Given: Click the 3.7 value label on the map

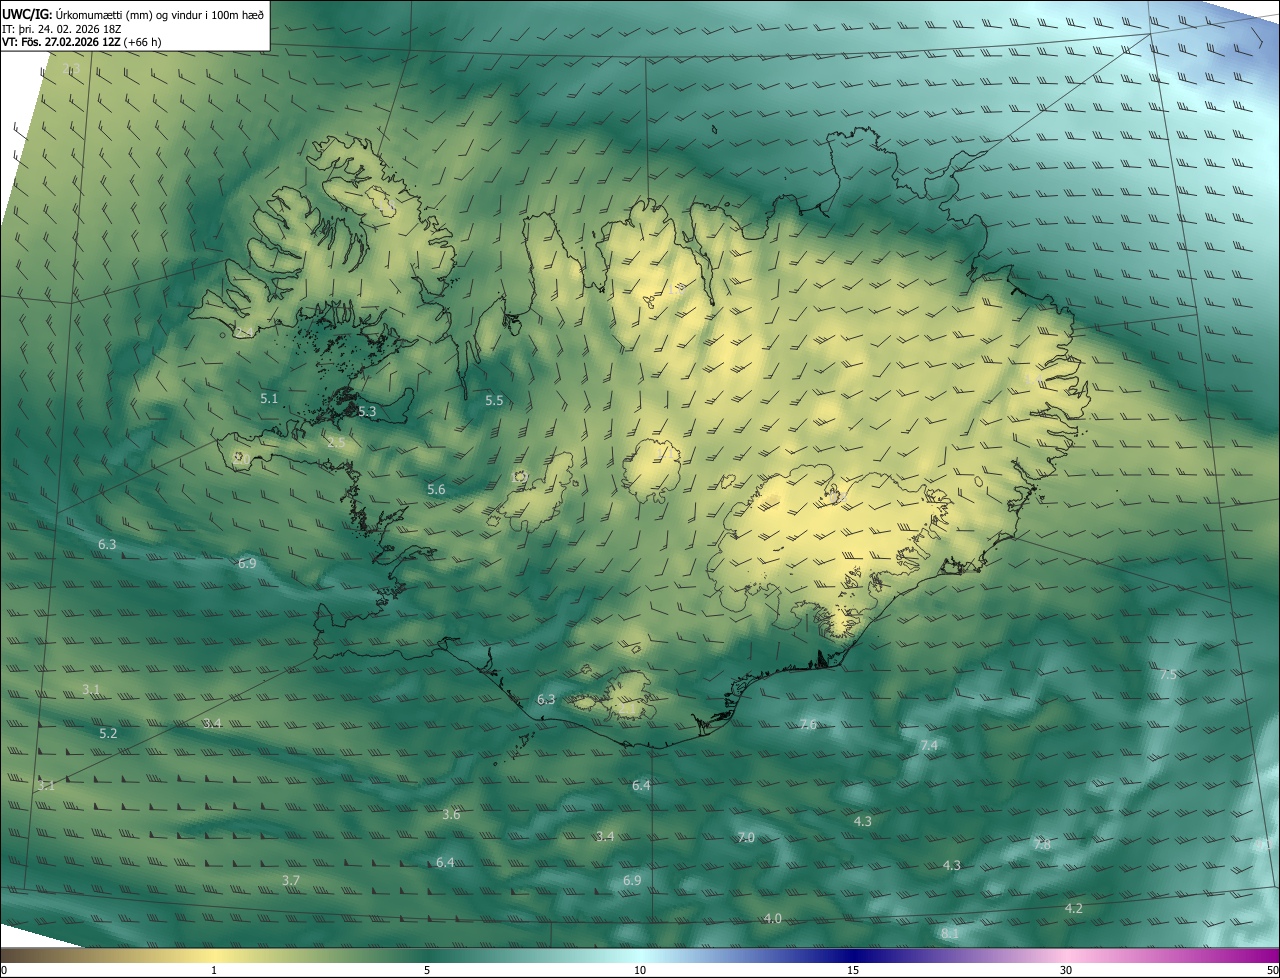Looking at the screenshot, I should tap(290, 880).
